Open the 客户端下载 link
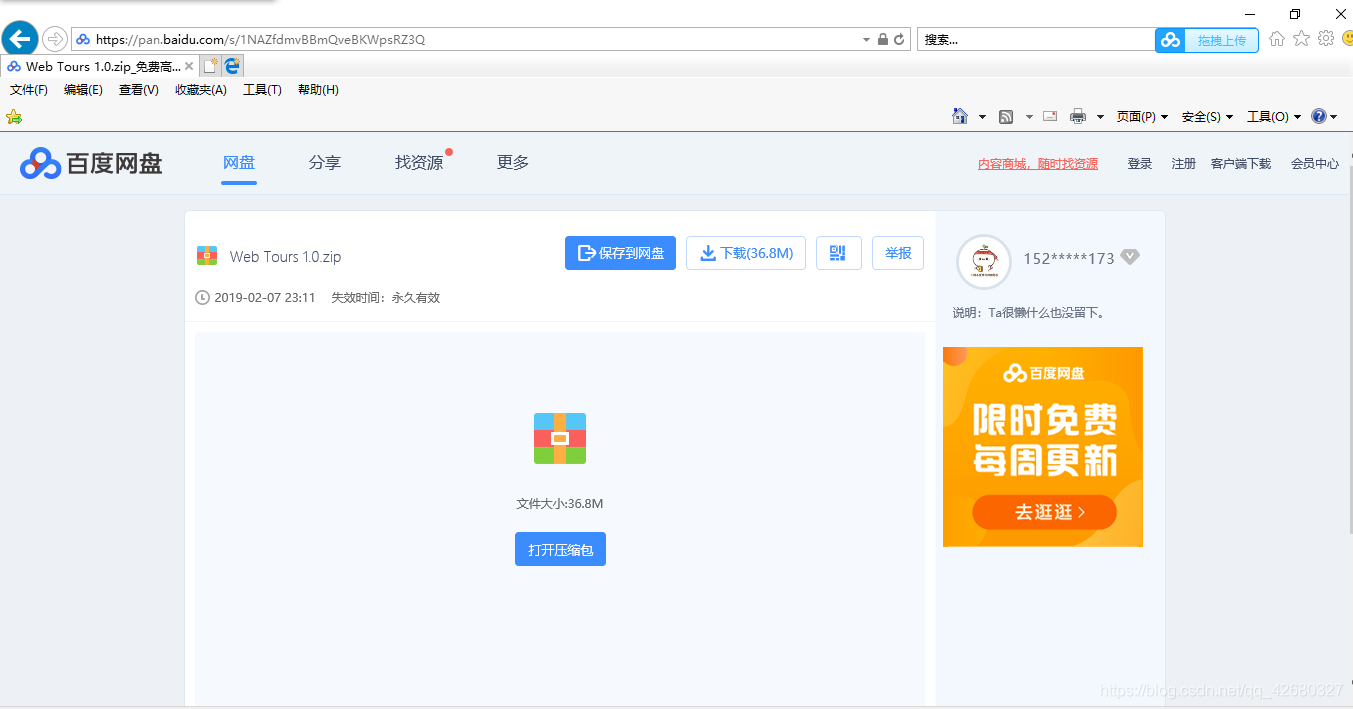Viewport: 1353px width, 709px height. [x=1241, y=164]
